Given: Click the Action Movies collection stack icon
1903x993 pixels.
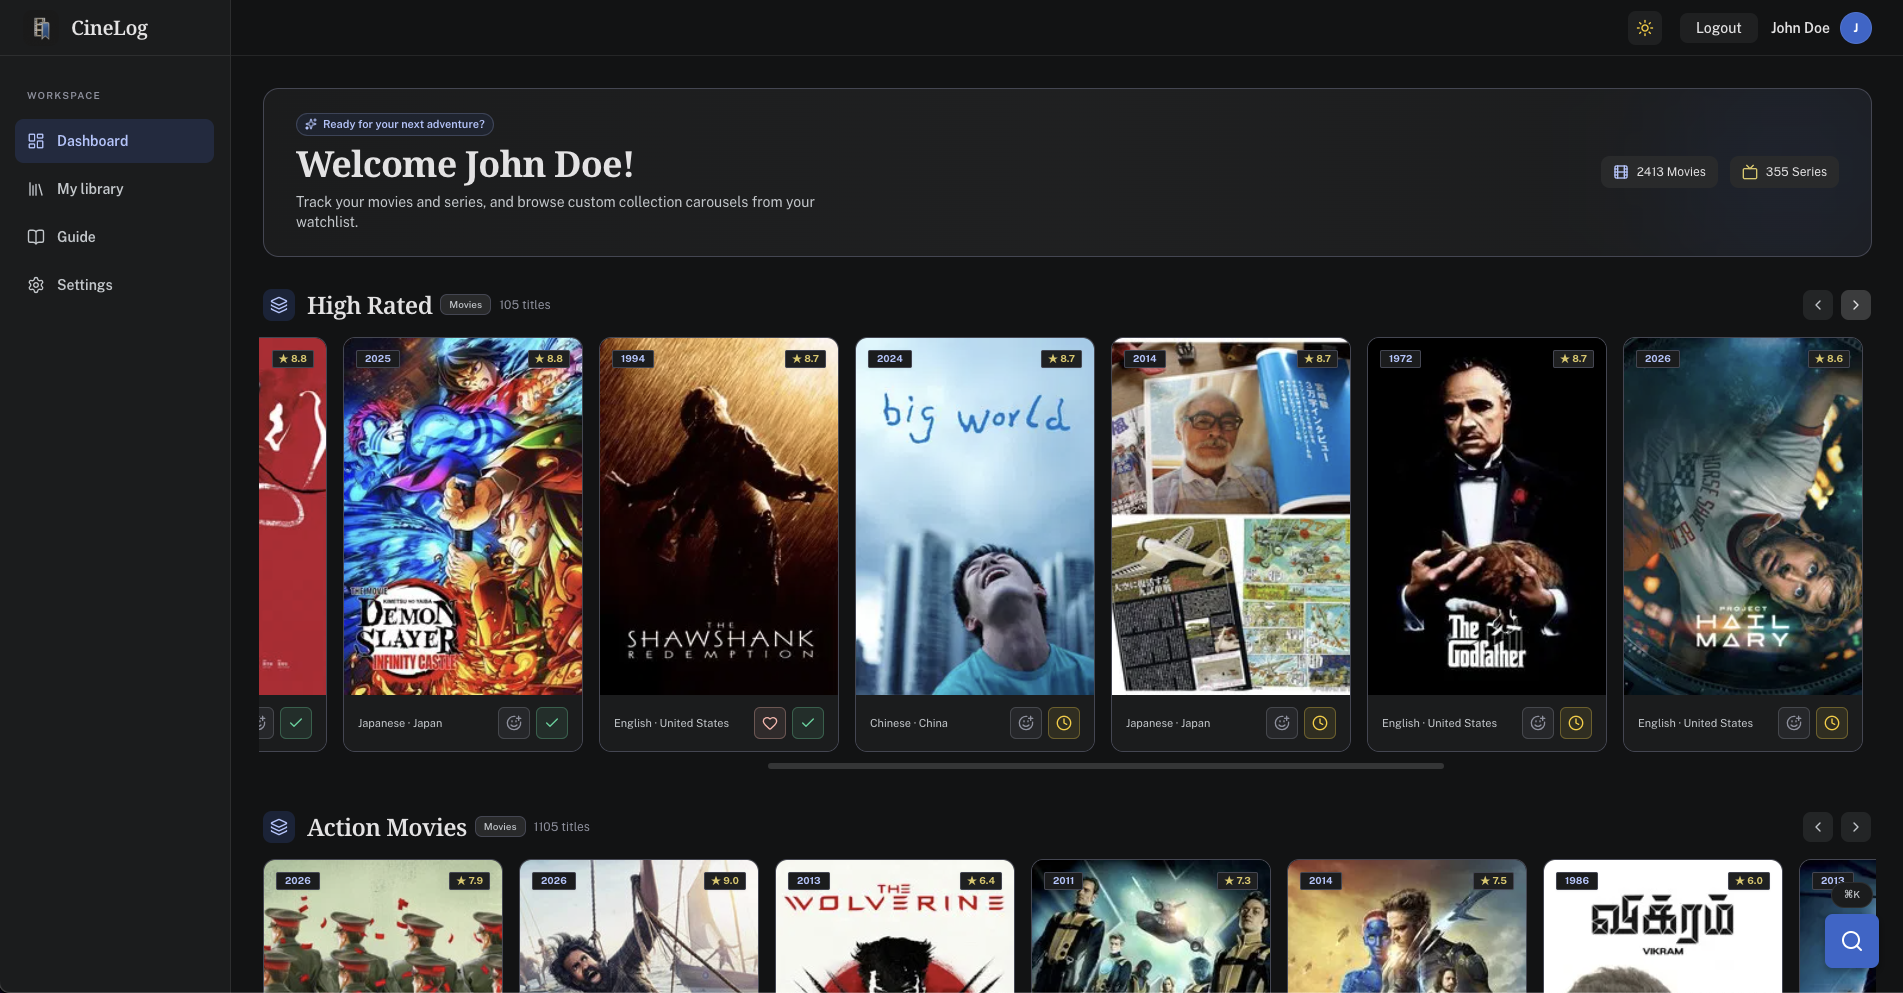Looking at the screenshot, I should [279, 827].
